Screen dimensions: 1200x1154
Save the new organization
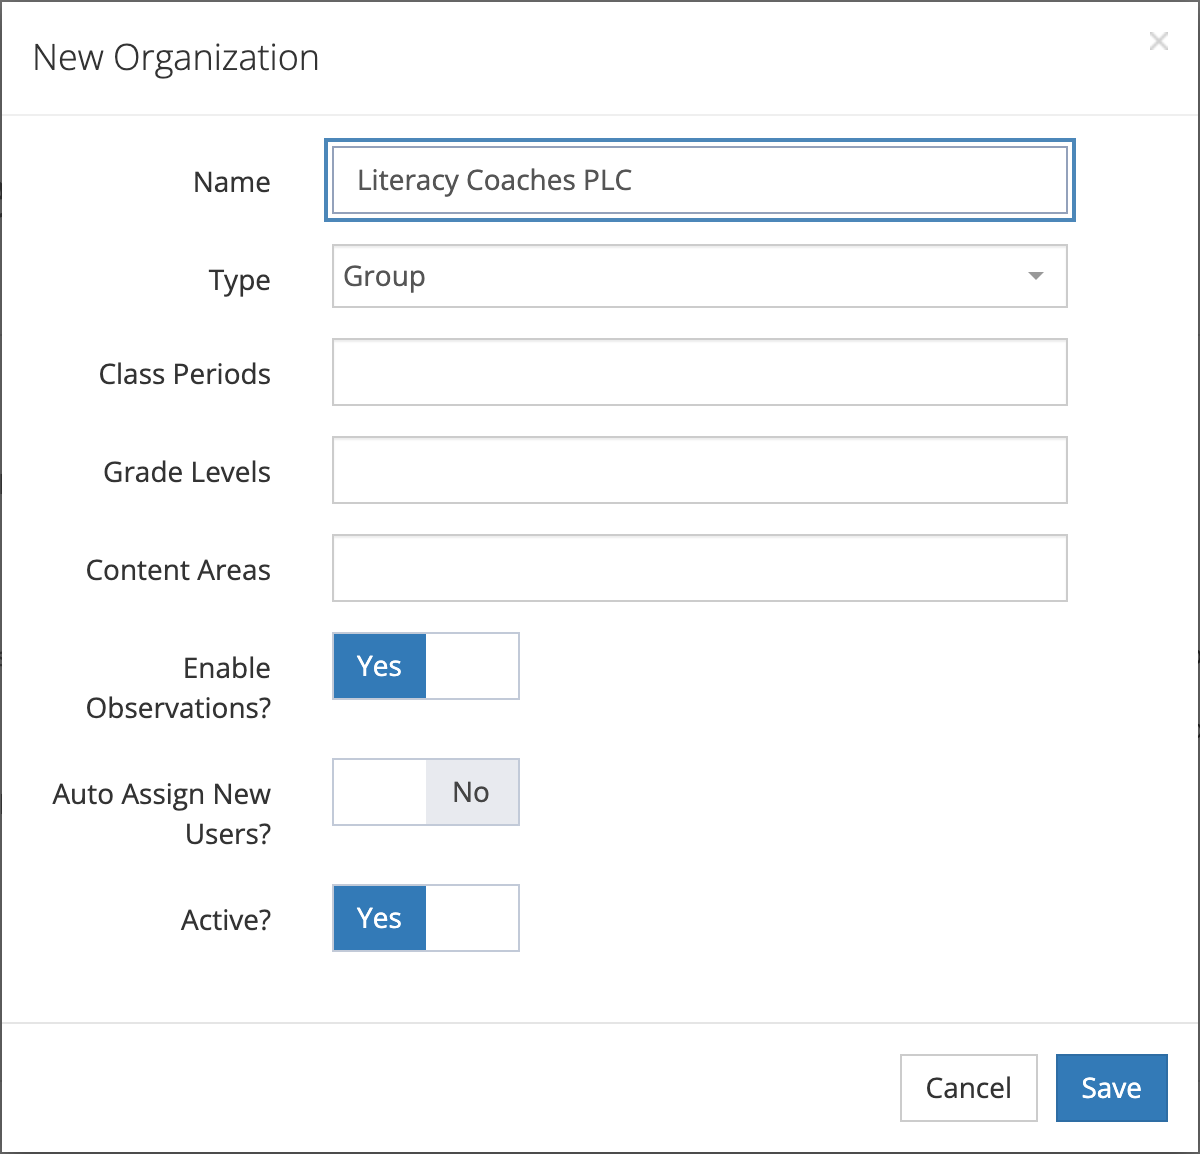coord(1112,1088)
